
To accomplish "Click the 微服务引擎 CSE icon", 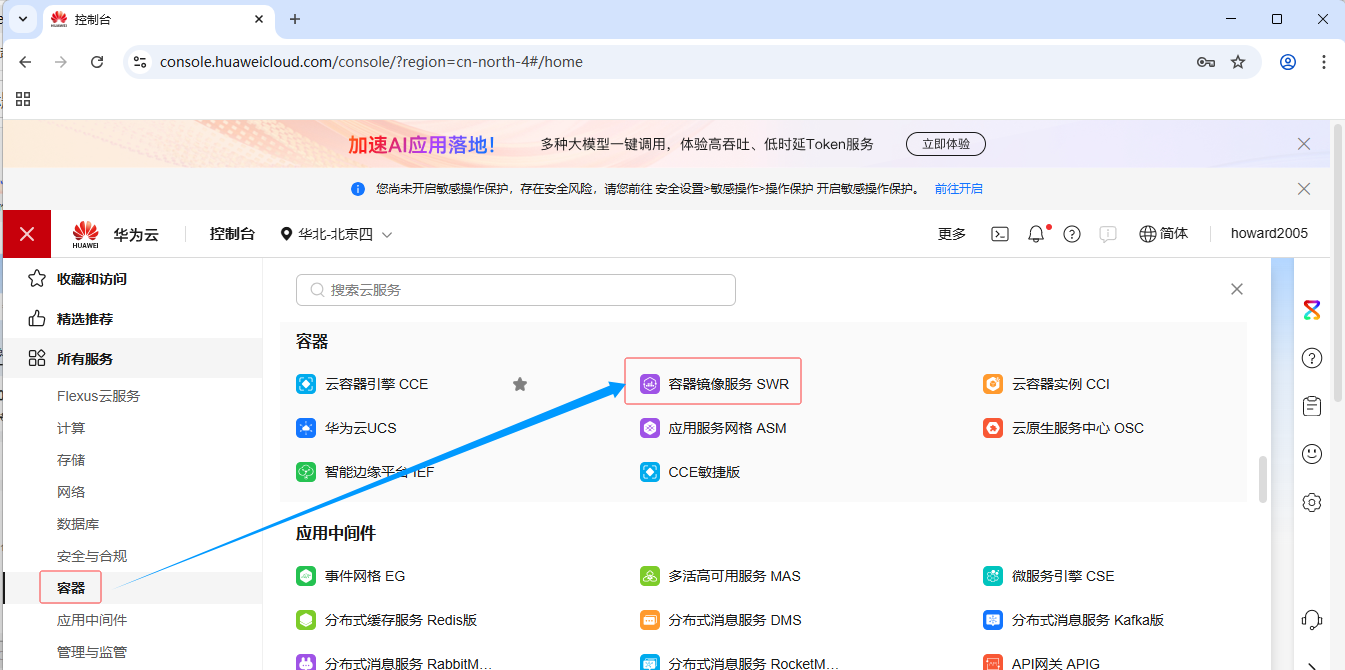I will coord(993,576).
